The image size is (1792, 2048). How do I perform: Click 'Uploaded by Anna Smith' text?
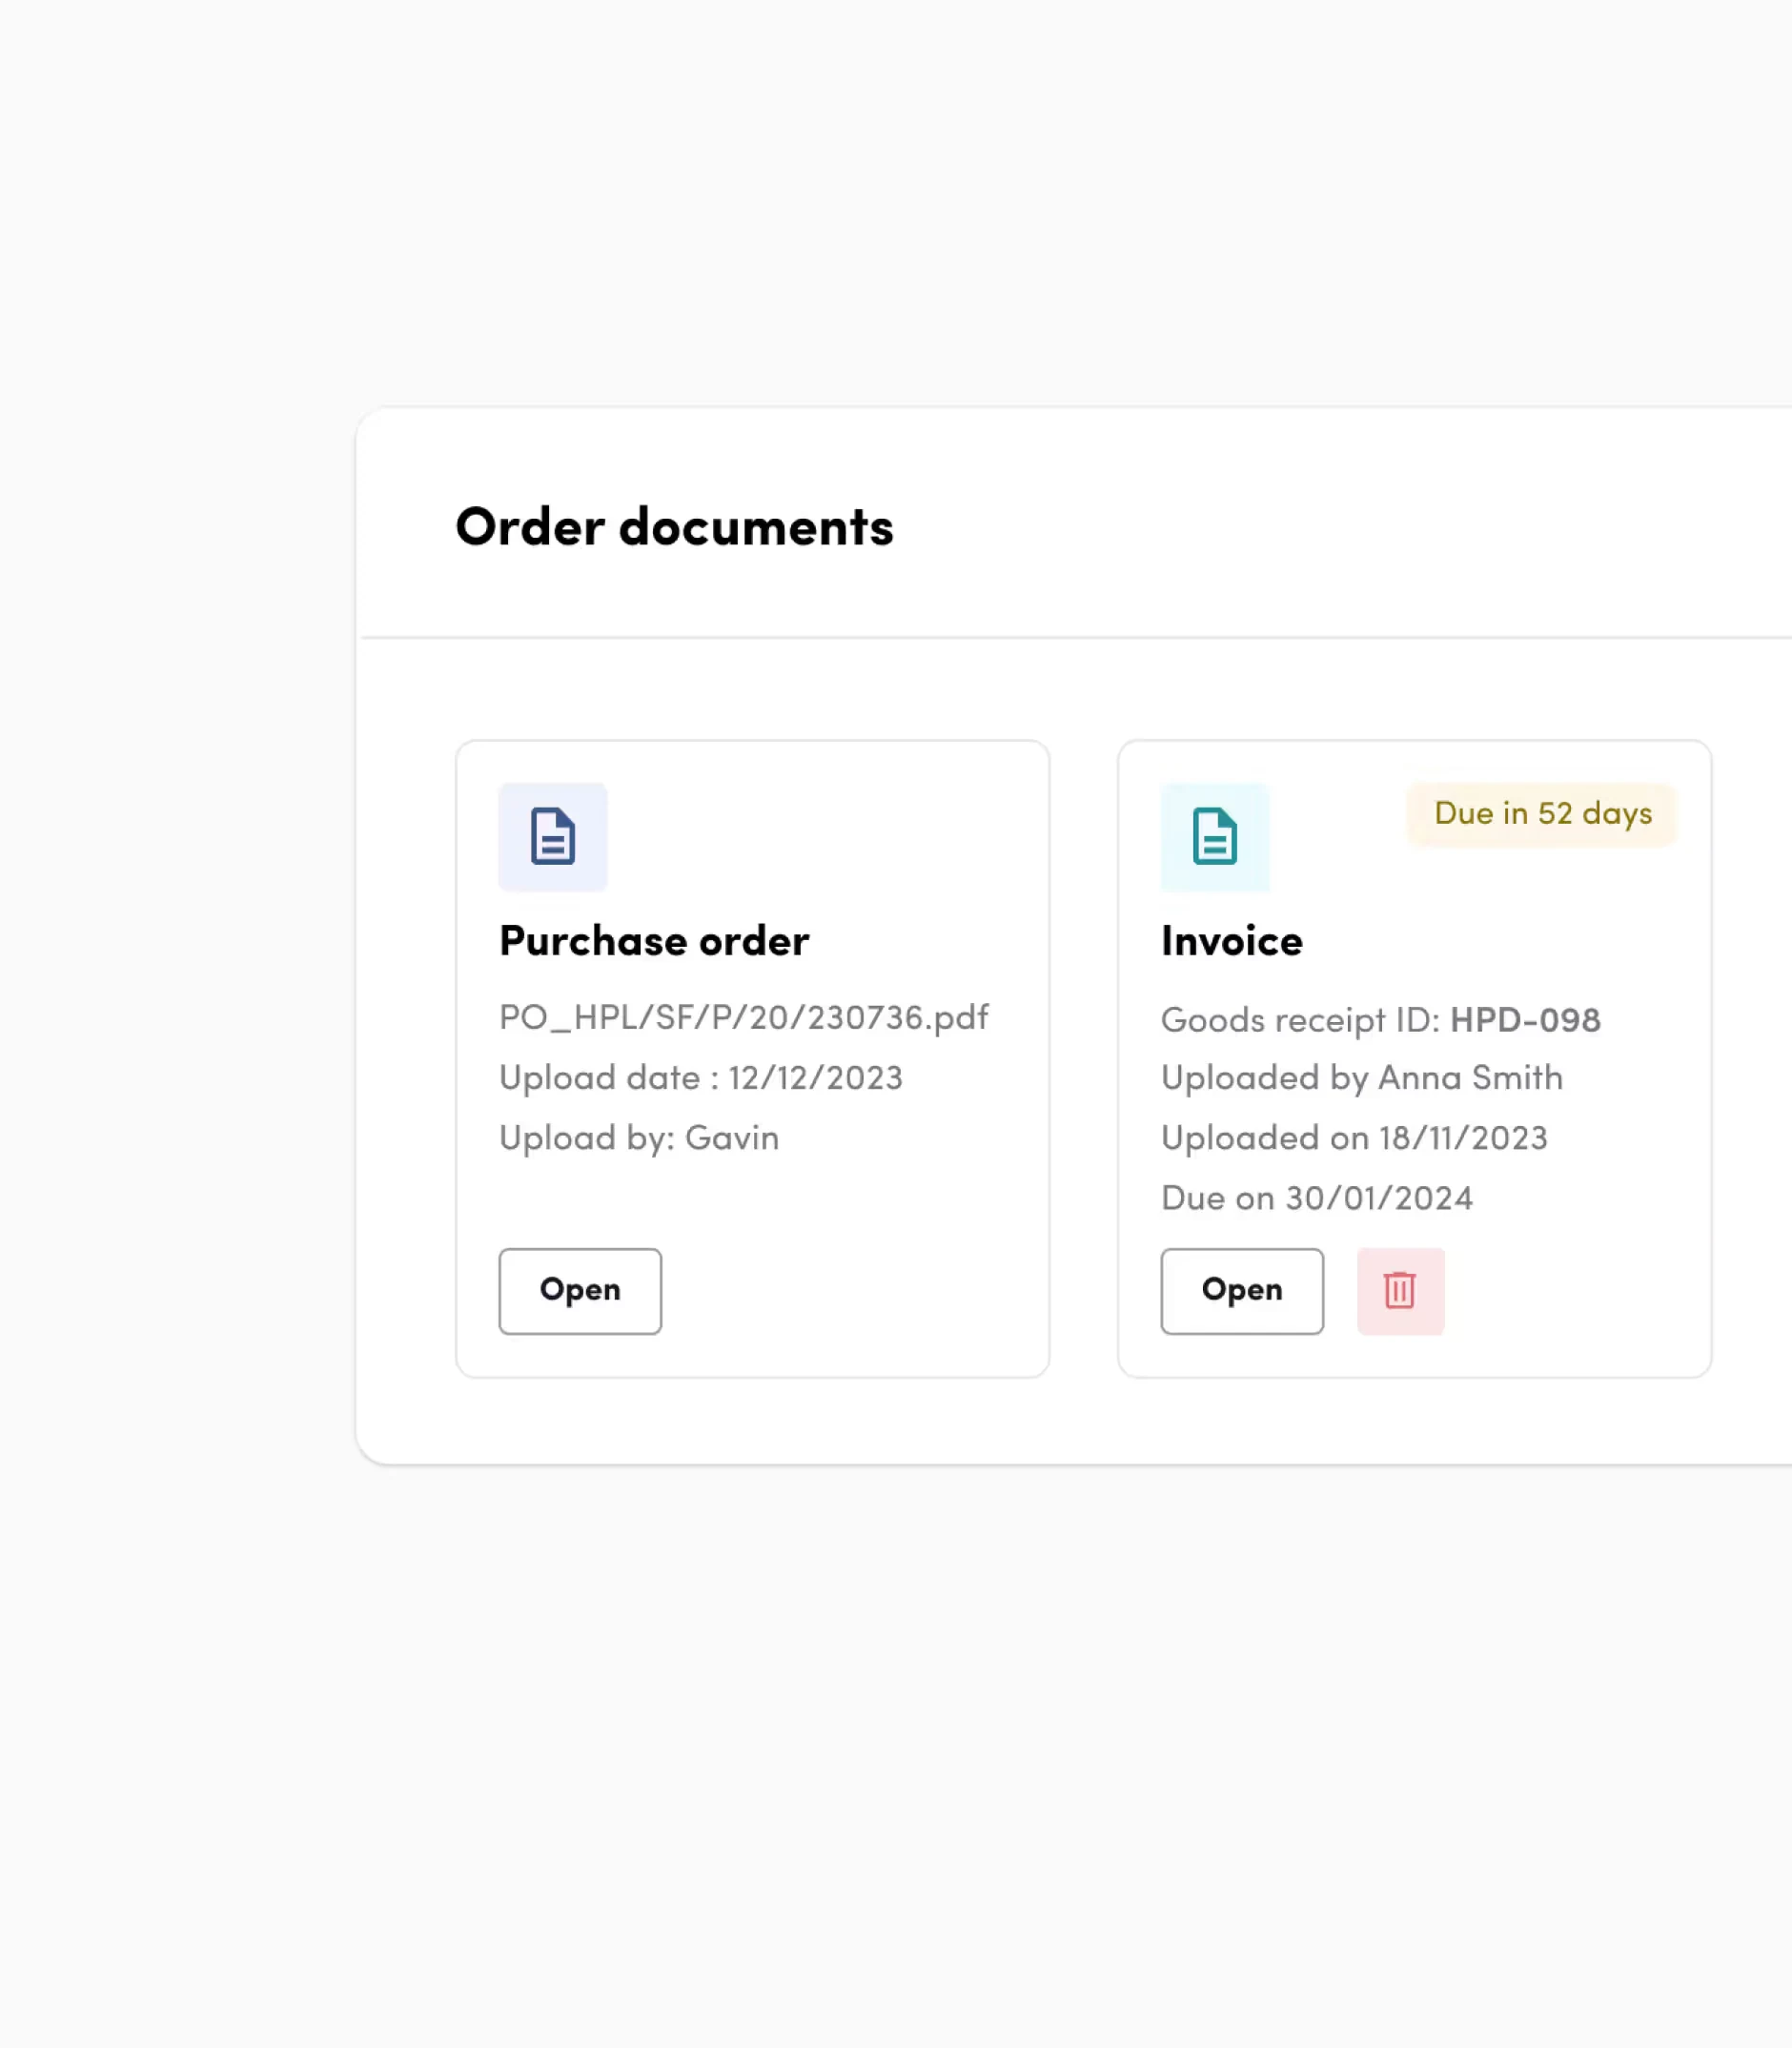(x=1362, y=1078)
